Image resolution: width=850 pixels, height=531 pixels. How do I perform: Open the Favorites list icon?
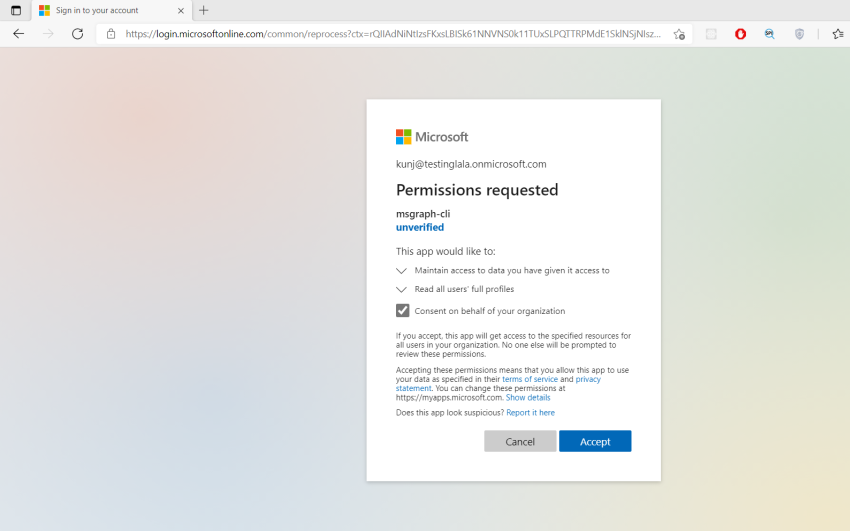tap(837, 34)
